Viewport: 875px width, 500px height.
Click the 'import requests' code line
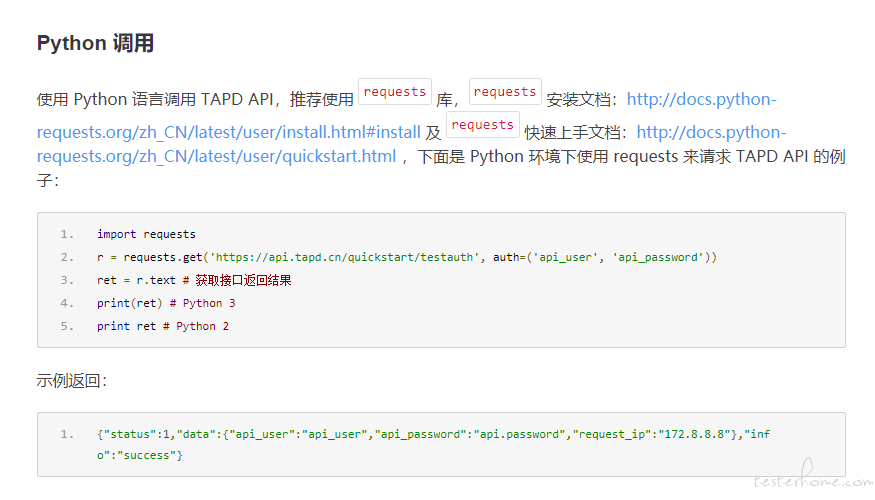tap(146, 234)
